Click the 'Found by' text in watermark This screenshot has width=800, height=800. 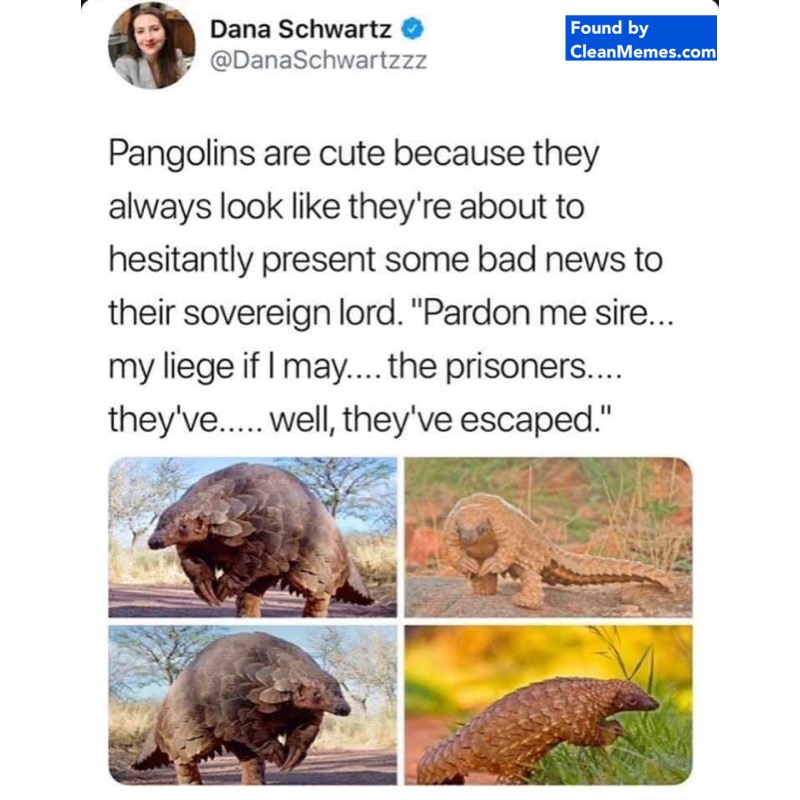[609, 28]
